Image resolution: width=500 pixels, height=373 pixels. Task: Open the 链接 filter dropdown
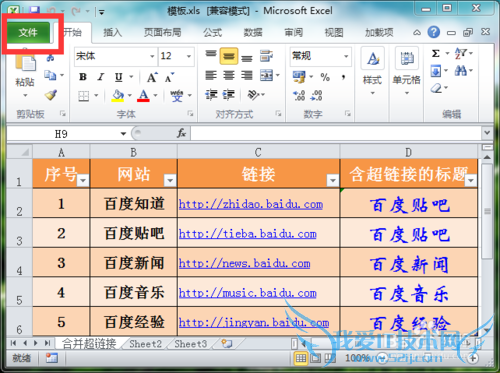click(332, 180)
